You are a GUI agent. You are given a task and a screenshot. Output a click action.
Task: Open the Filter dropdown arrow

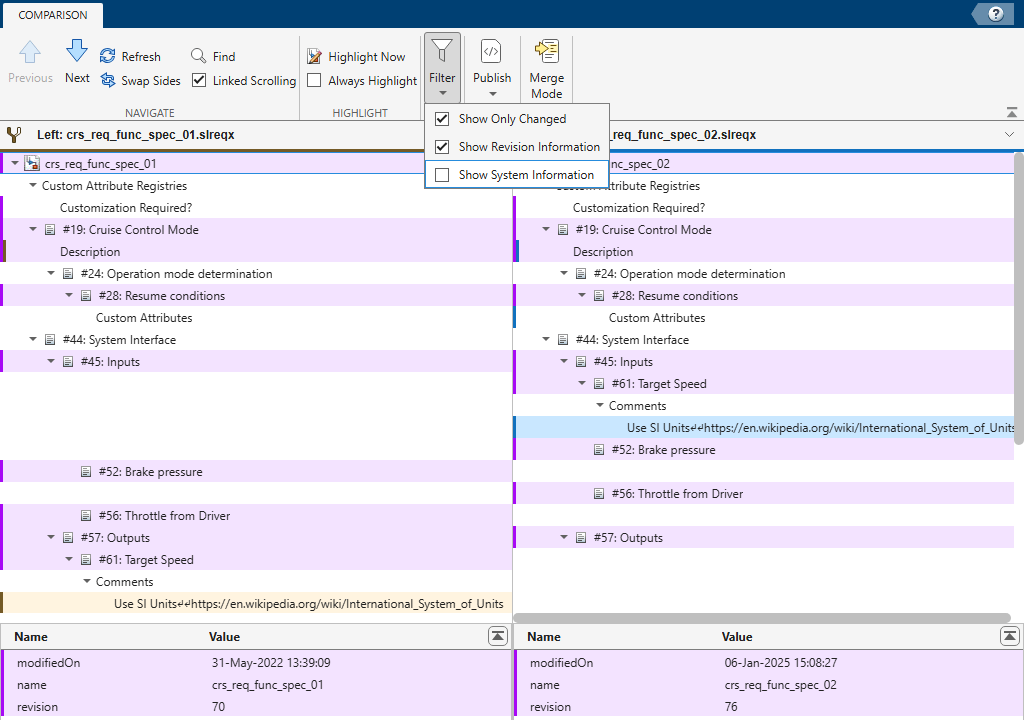pyautogui.click(x=443, y=93)
